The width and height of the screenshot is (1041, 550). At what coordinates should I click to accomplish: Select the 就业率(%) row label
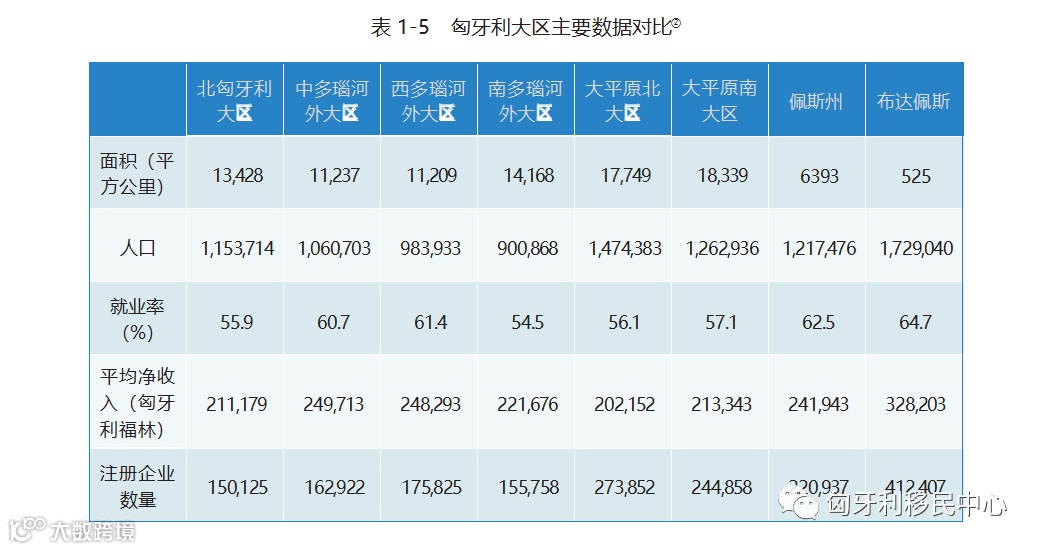[x=137, y=320]
